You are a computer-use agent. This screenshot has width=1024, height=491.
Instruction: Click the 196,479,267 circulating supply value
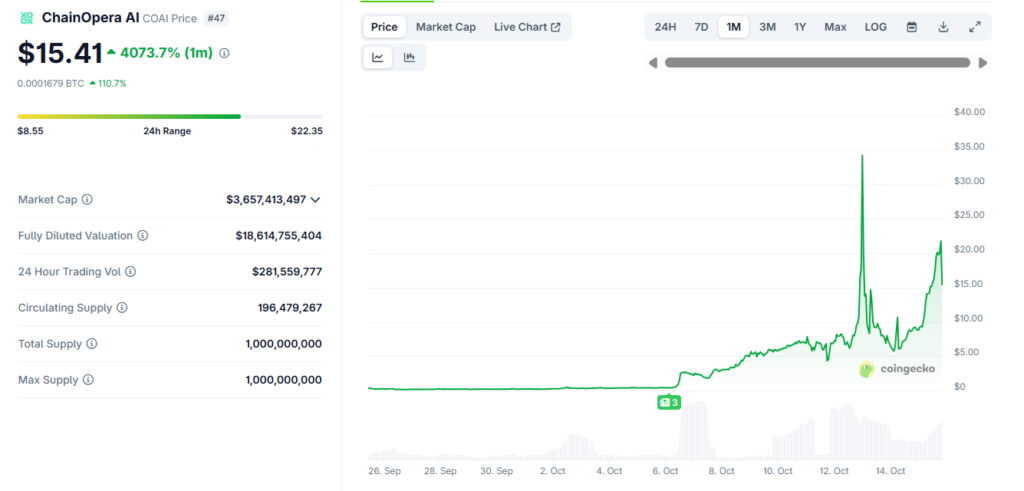coord(290,308)
